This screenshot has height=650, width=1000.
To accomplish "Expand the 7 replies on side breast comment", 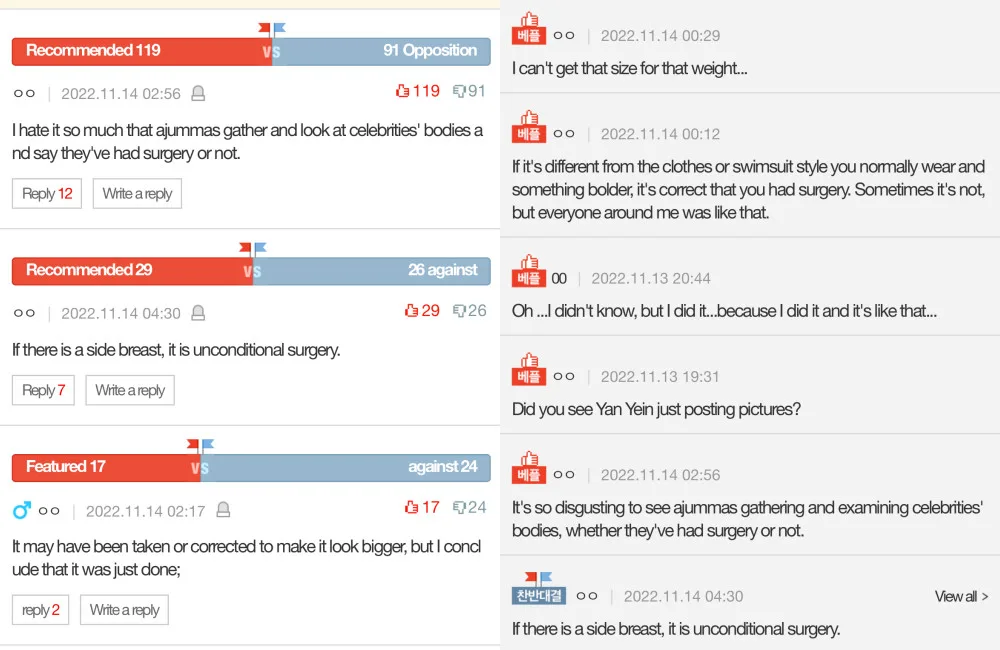I will (x=43, y=390).
